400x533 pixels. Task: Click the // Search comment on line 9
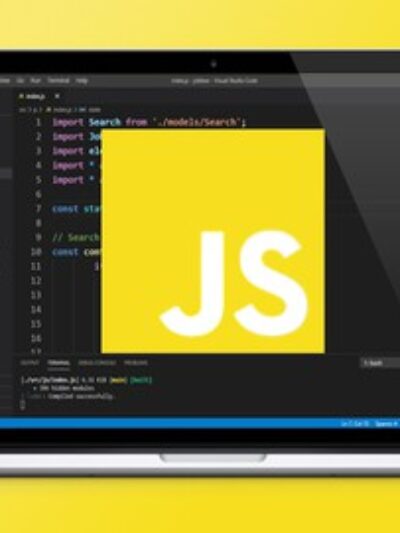click(75, 237)
